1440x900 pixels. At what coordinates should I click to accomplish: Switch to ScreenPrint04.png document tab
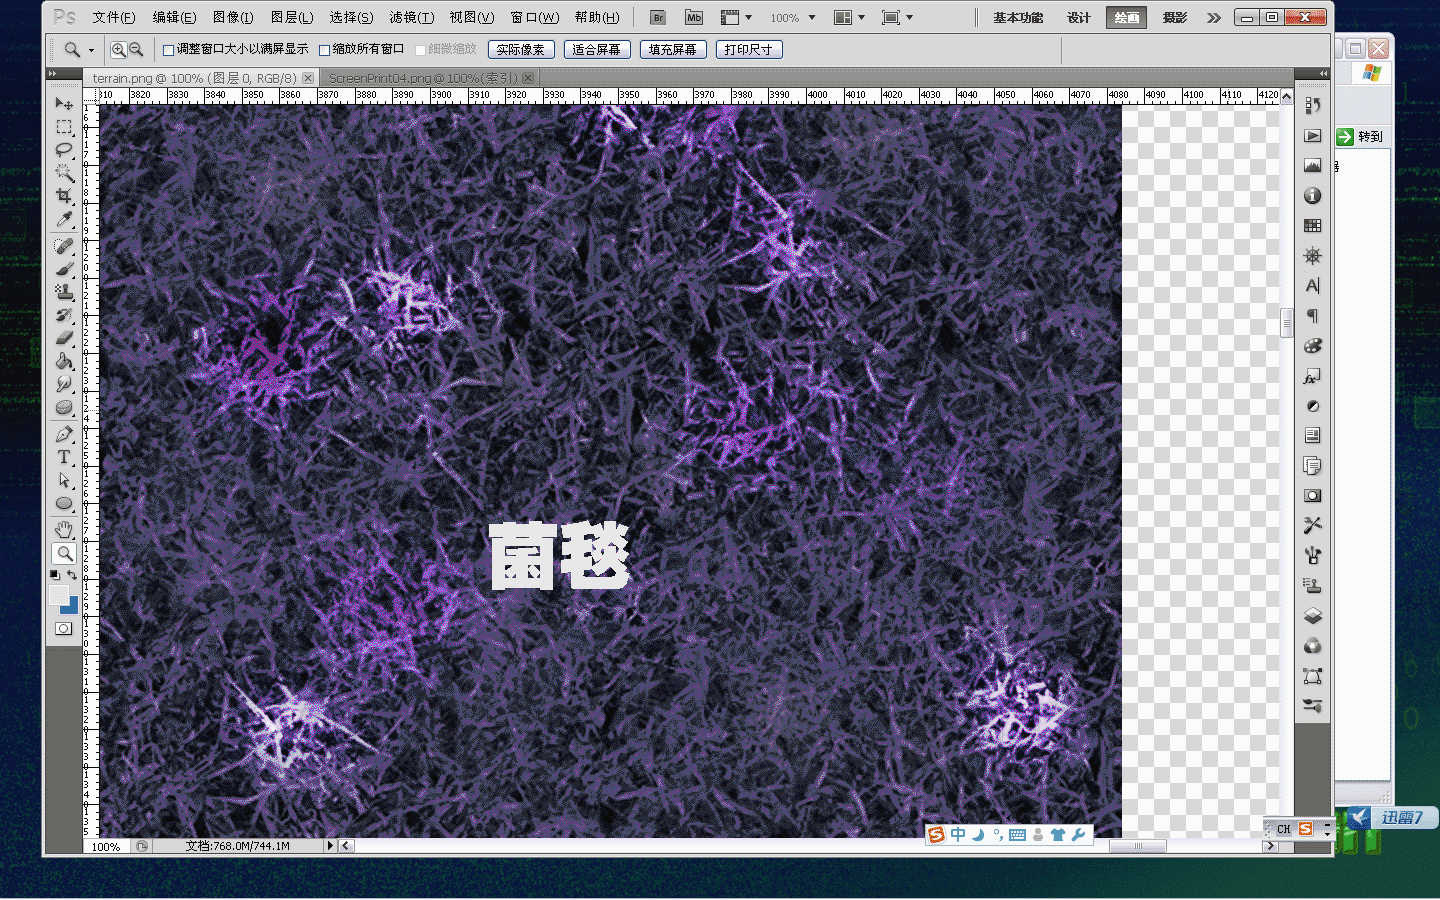tap(423, 77)
